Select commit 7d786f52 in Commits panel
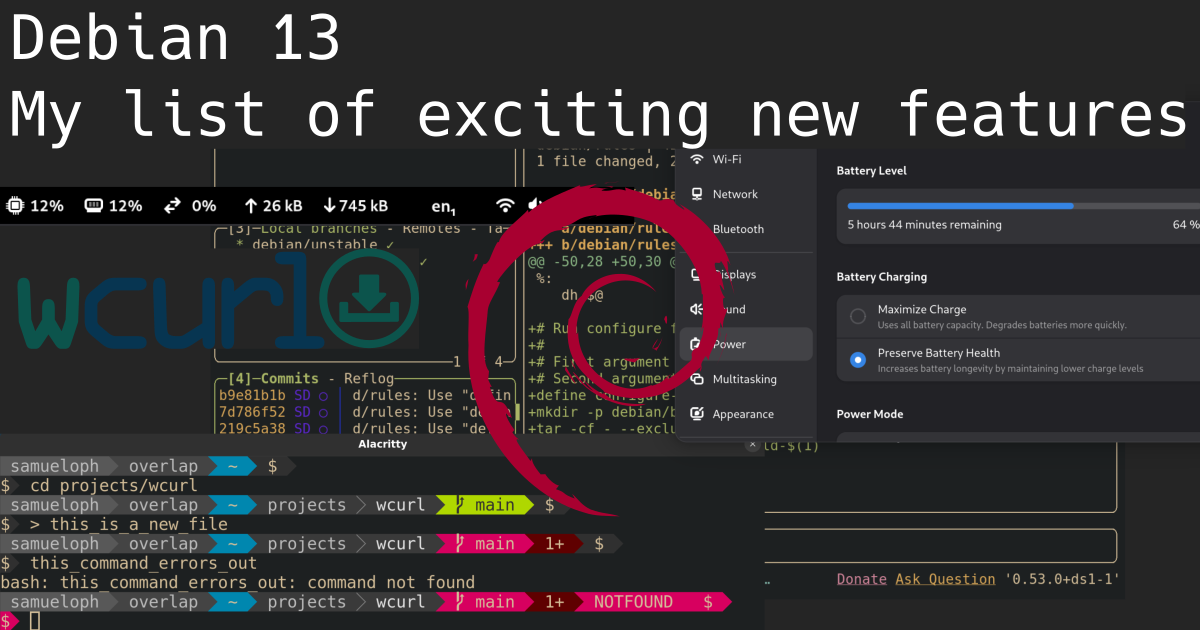This screenshot has width=1200, height=630. point(365,412)
